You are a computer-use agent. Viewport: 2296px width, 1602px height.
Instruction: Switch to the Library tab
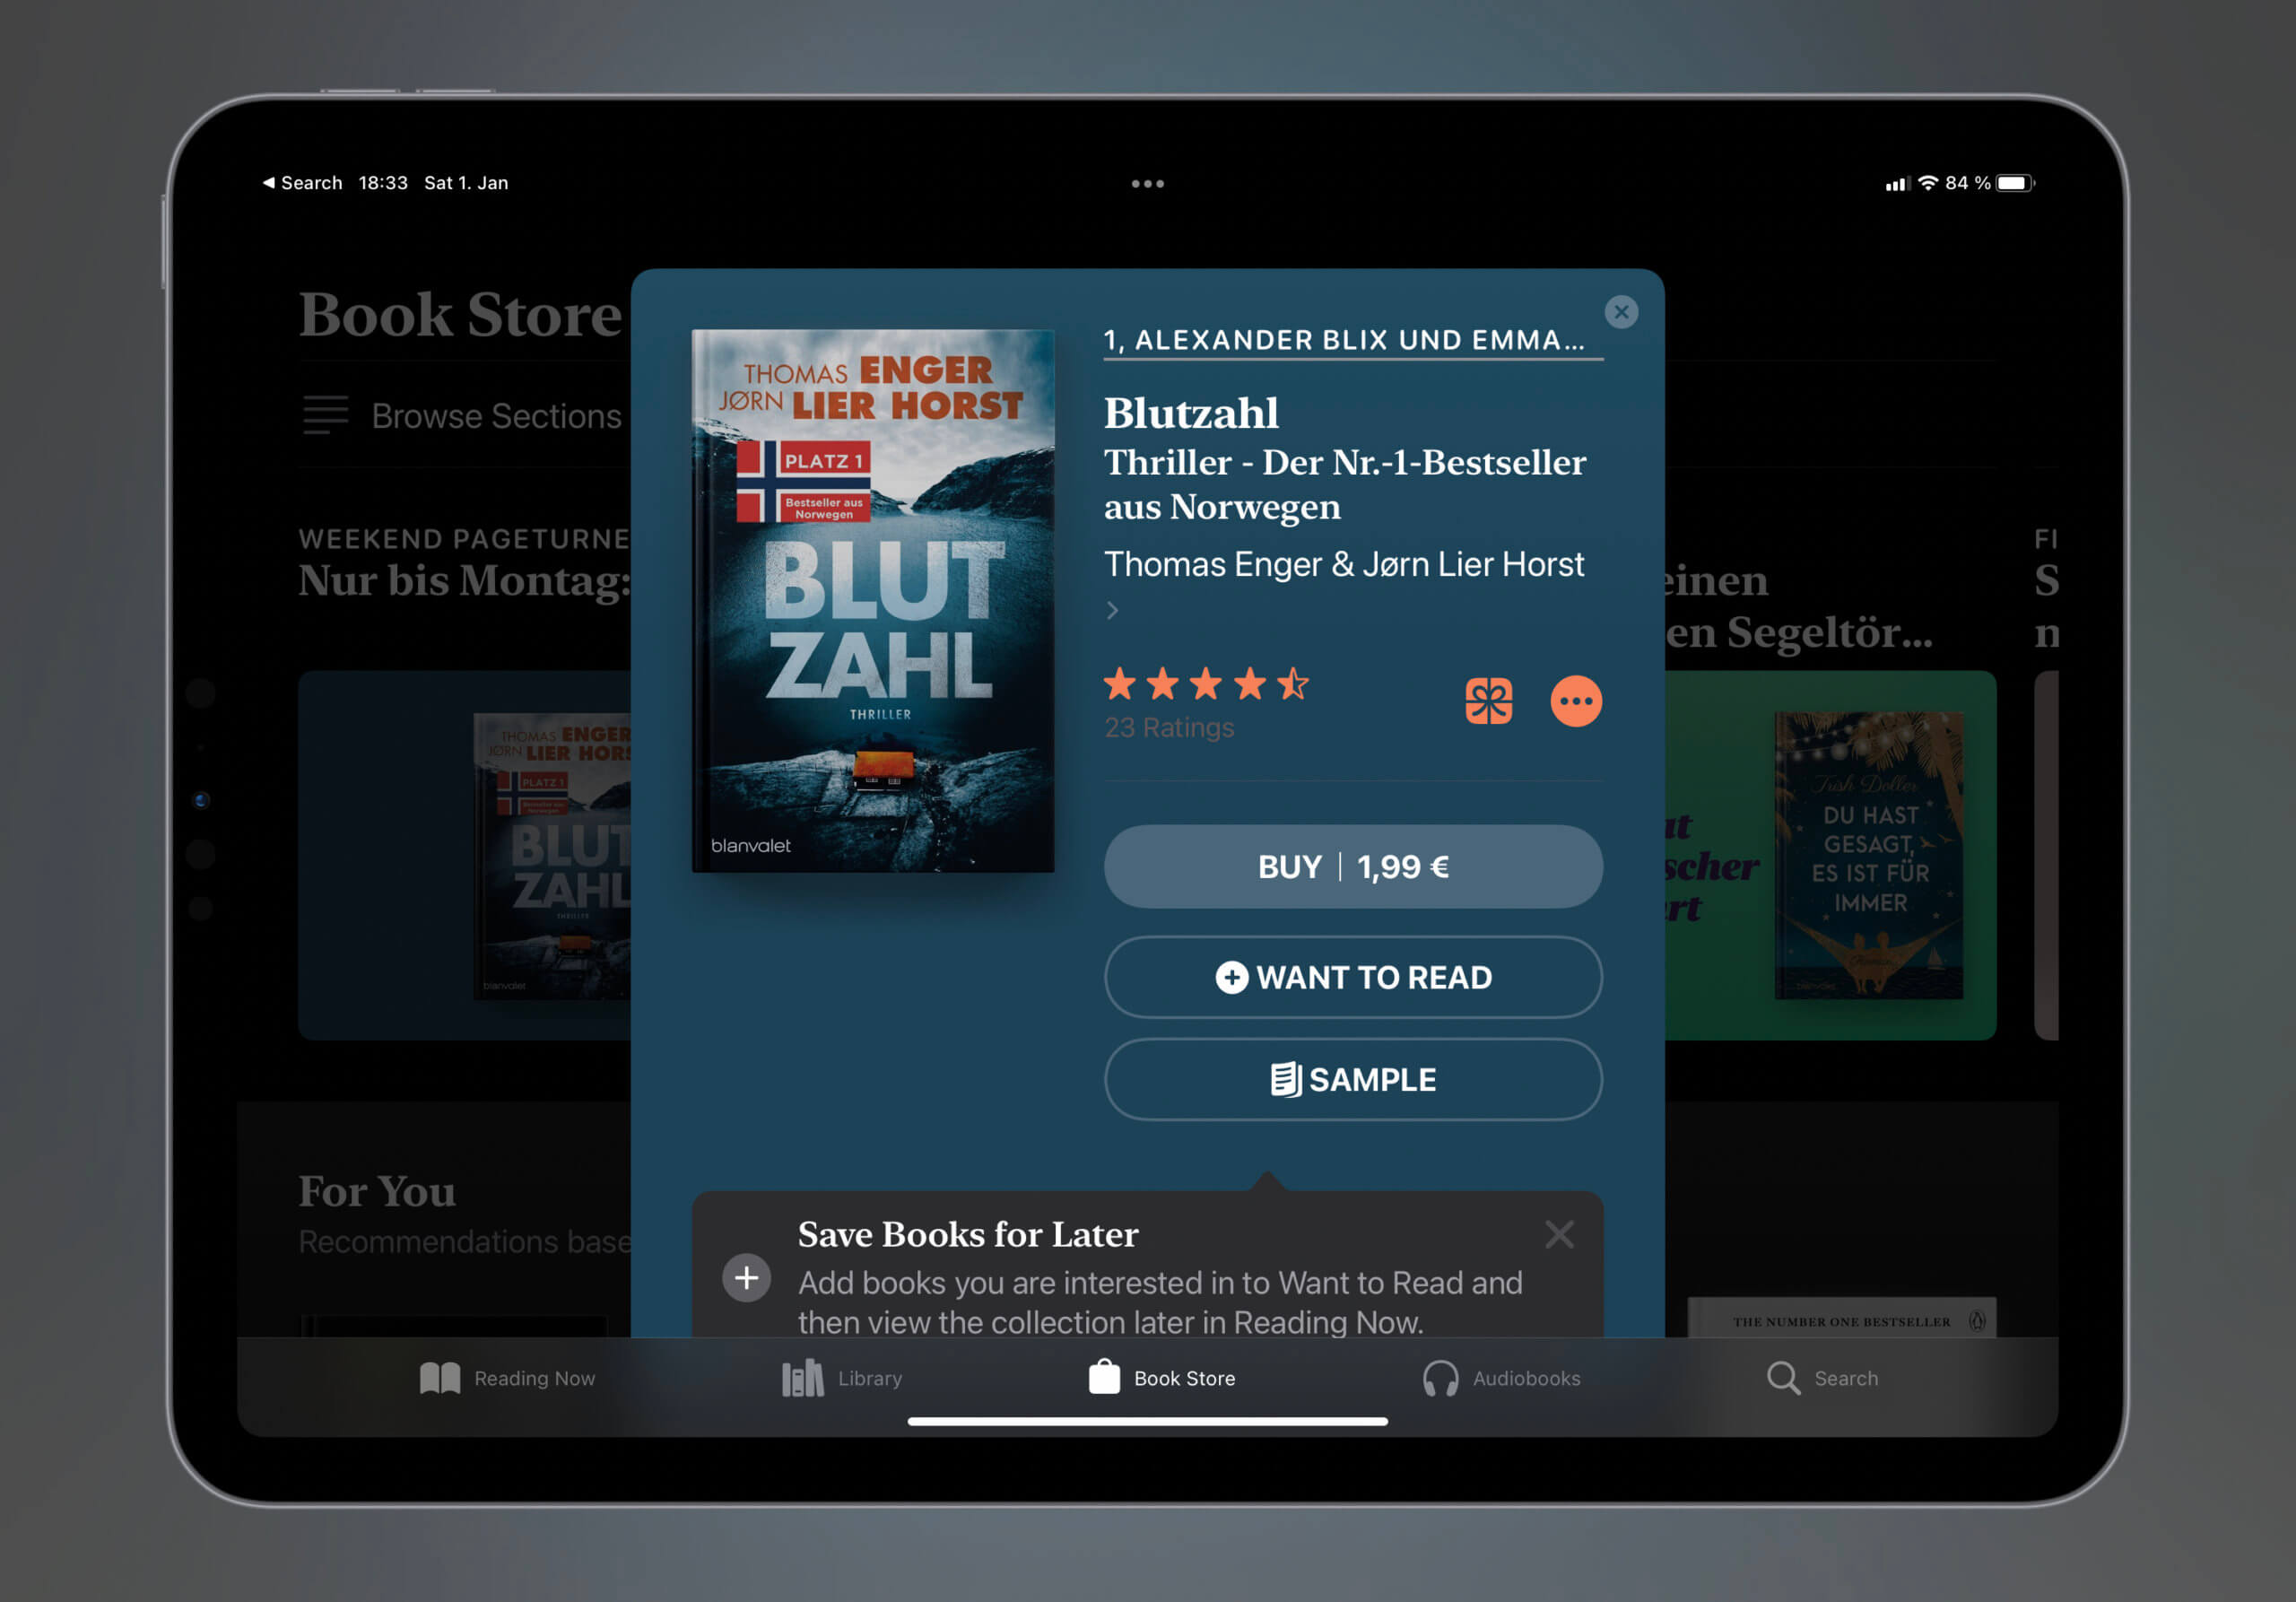[841, 1378]
